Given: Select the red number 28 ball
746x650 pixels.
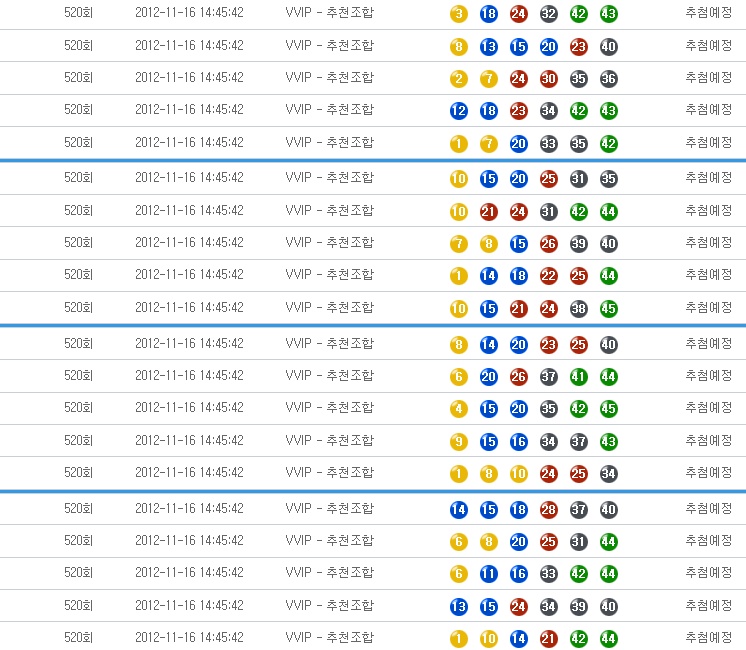Looking at the screenshot, I should (549, 509).
